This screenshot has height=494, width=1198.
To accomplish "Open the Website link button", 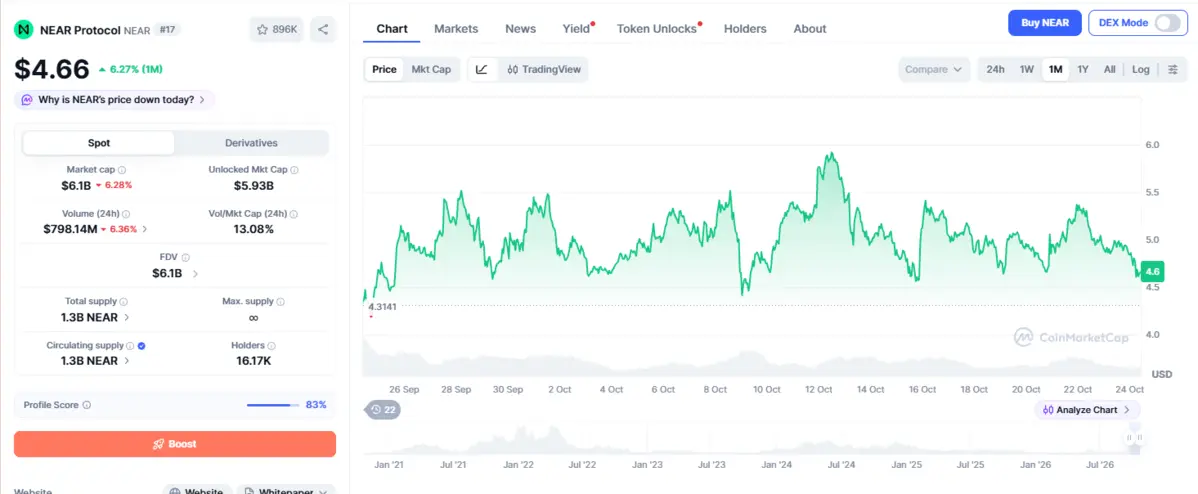I will click(196, 491).
